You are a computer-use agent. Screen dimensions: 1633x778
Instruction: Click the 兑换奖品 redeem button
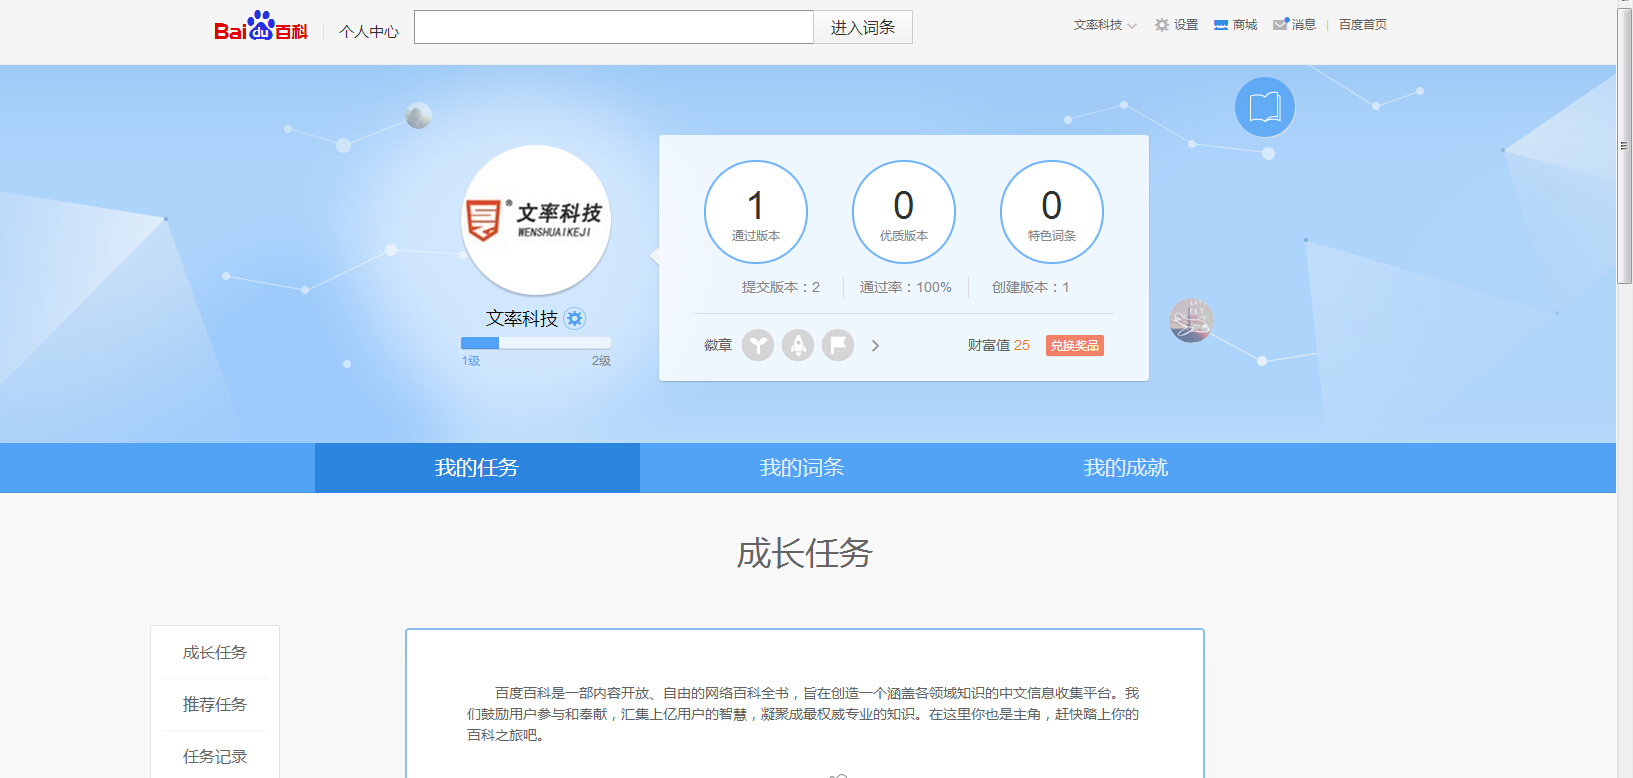tap(1075, 346)
